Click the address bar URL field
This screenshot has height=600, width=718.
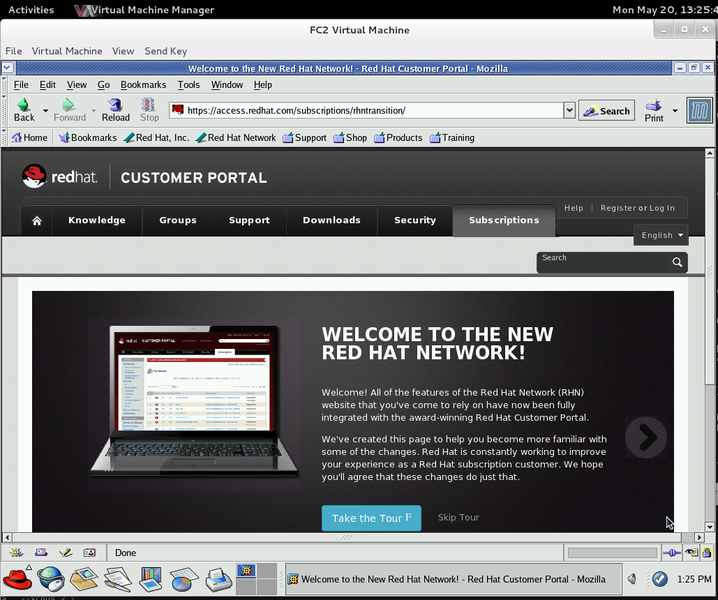point(370,111)
